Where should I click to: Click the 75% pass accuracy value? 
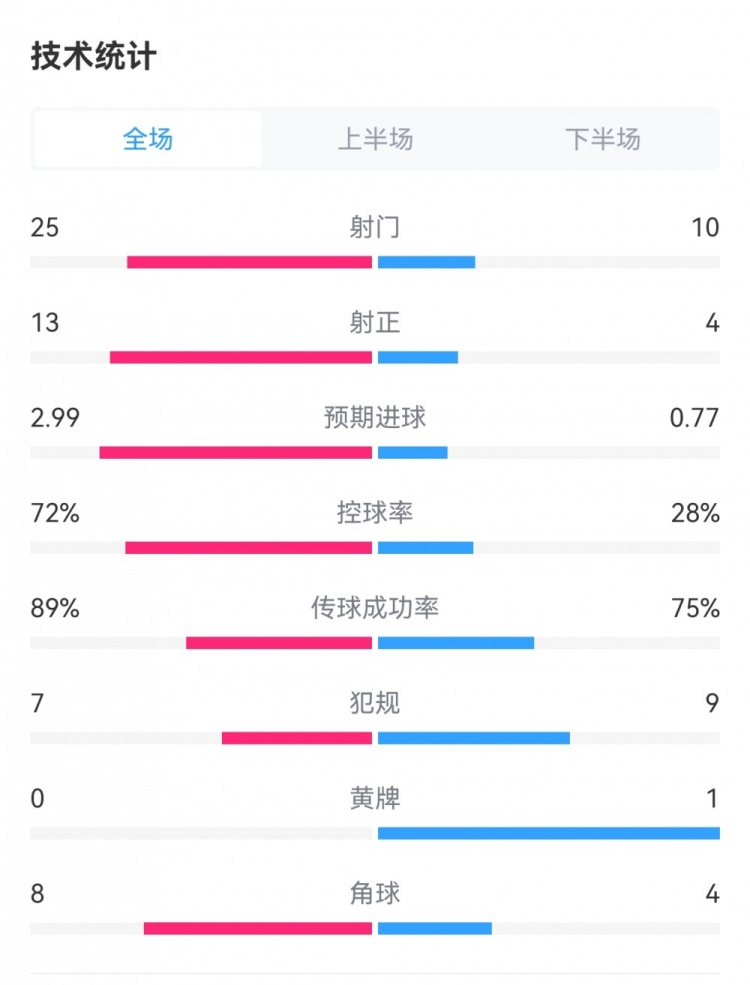pyautogui.click(x=697, y=608)
